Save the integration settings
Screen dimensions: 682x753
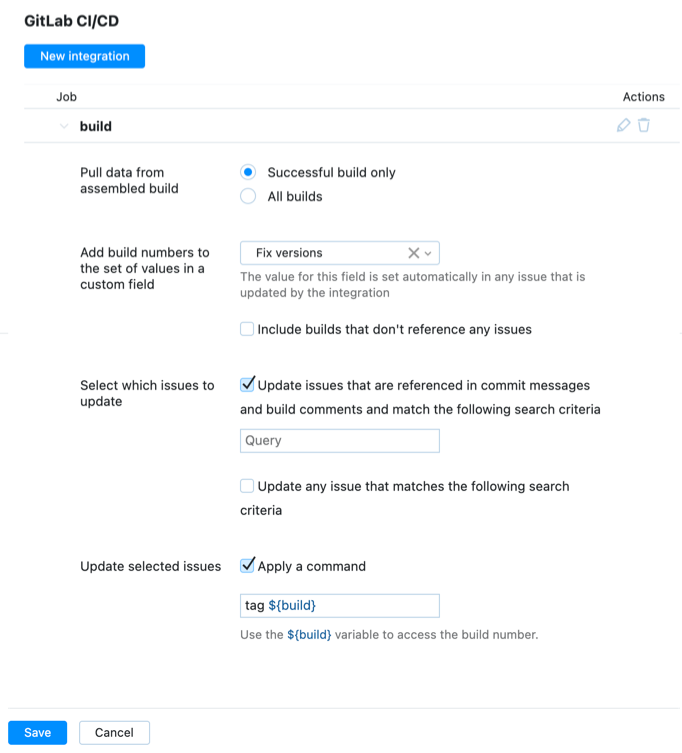pyautogui.click(x=37, y=732)
